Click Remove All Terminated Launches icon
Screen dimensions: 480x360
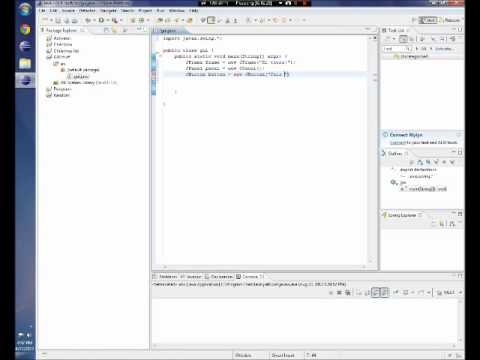pos(348,293)
